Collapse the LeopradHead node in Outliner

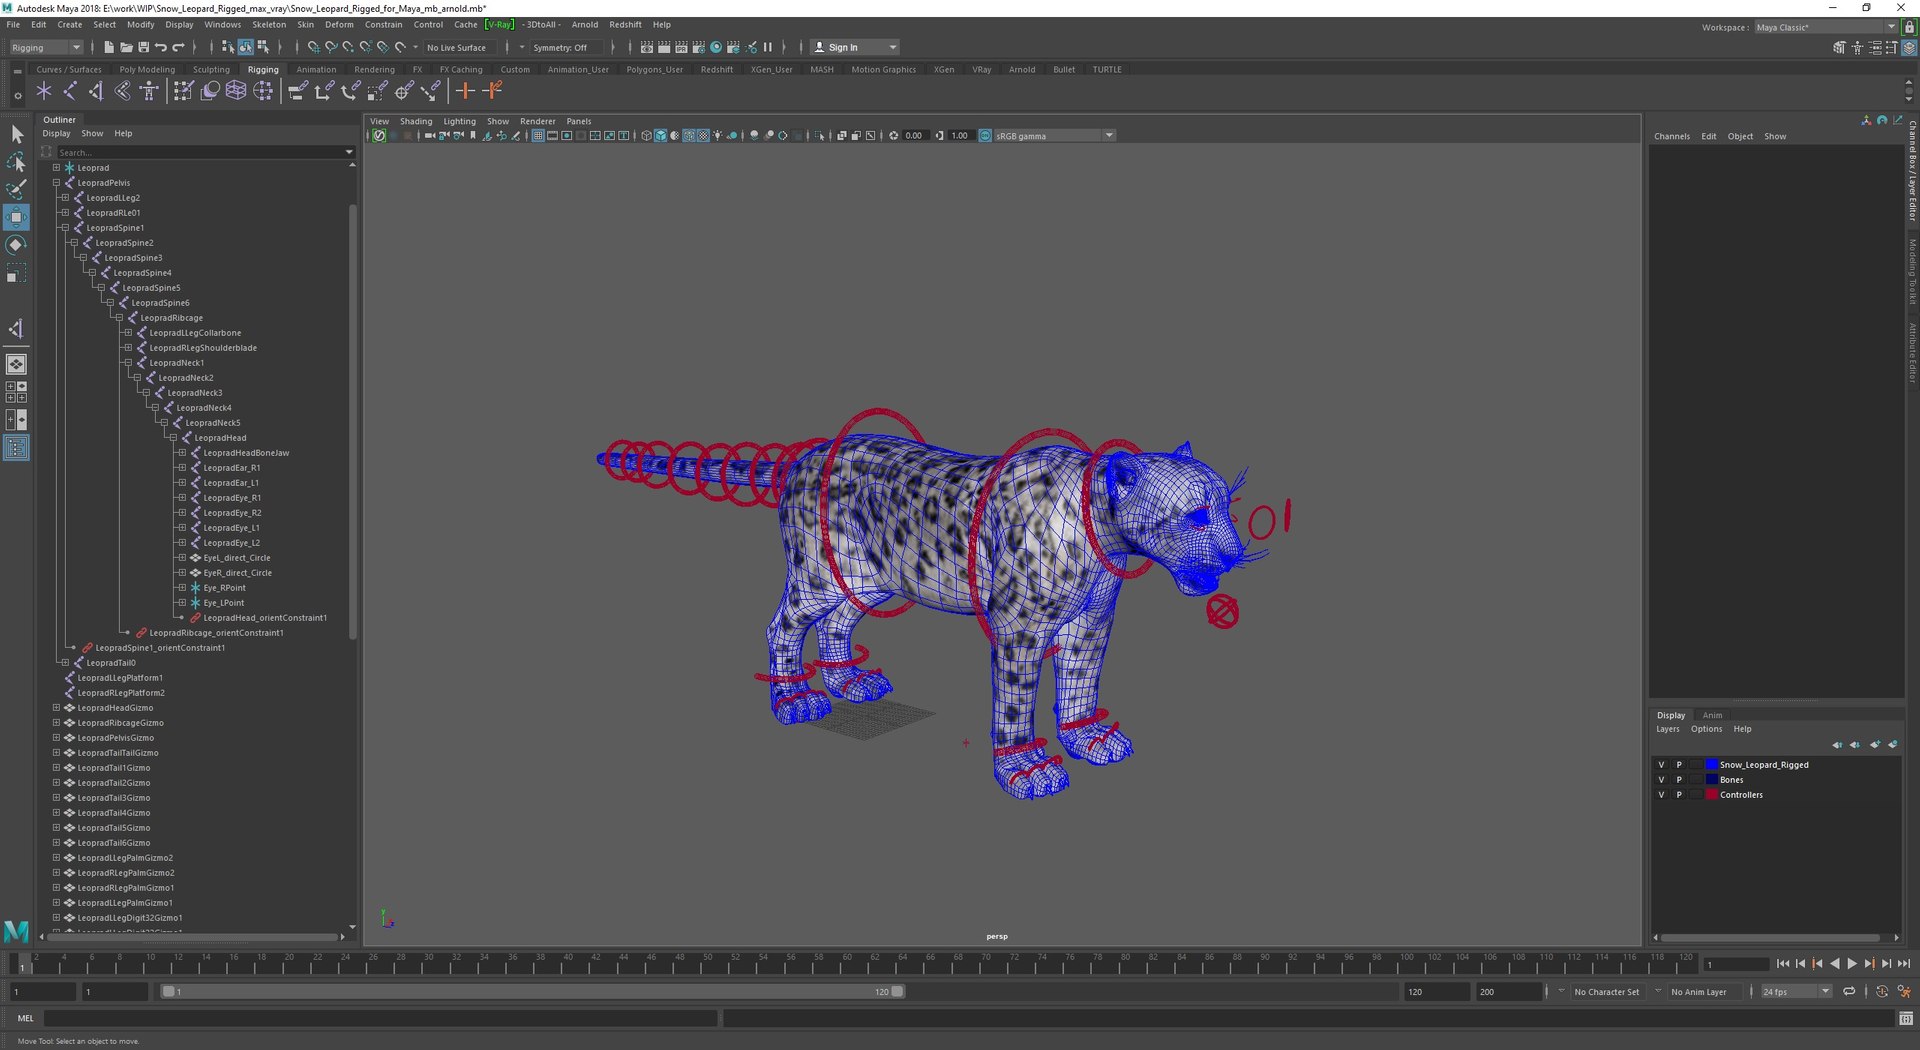(173, 438)
